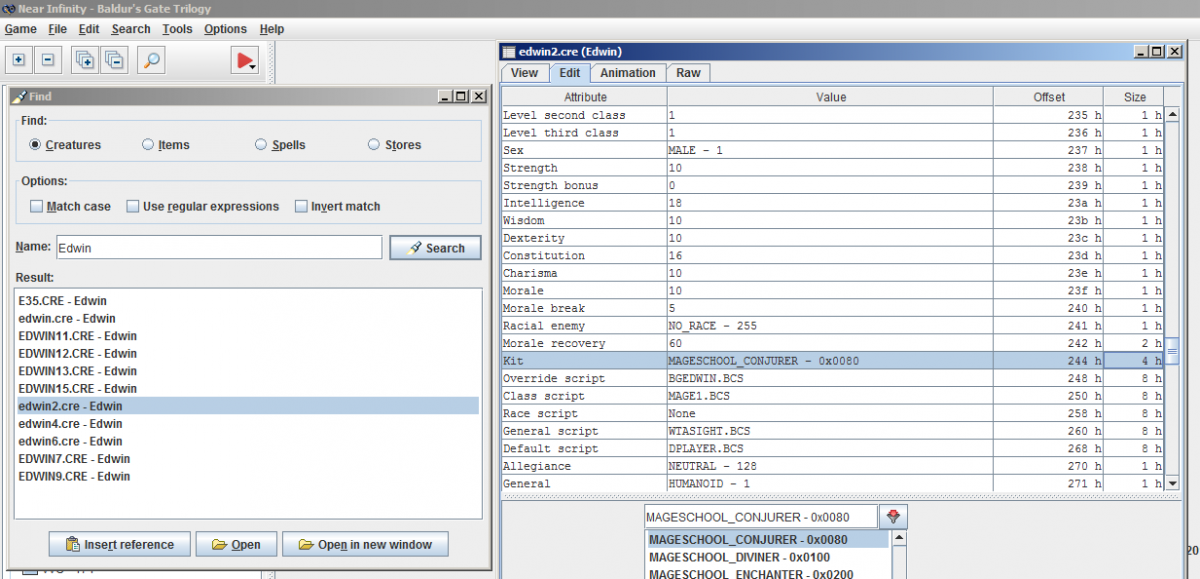Click the Open in new window button

tap(365, 545)
